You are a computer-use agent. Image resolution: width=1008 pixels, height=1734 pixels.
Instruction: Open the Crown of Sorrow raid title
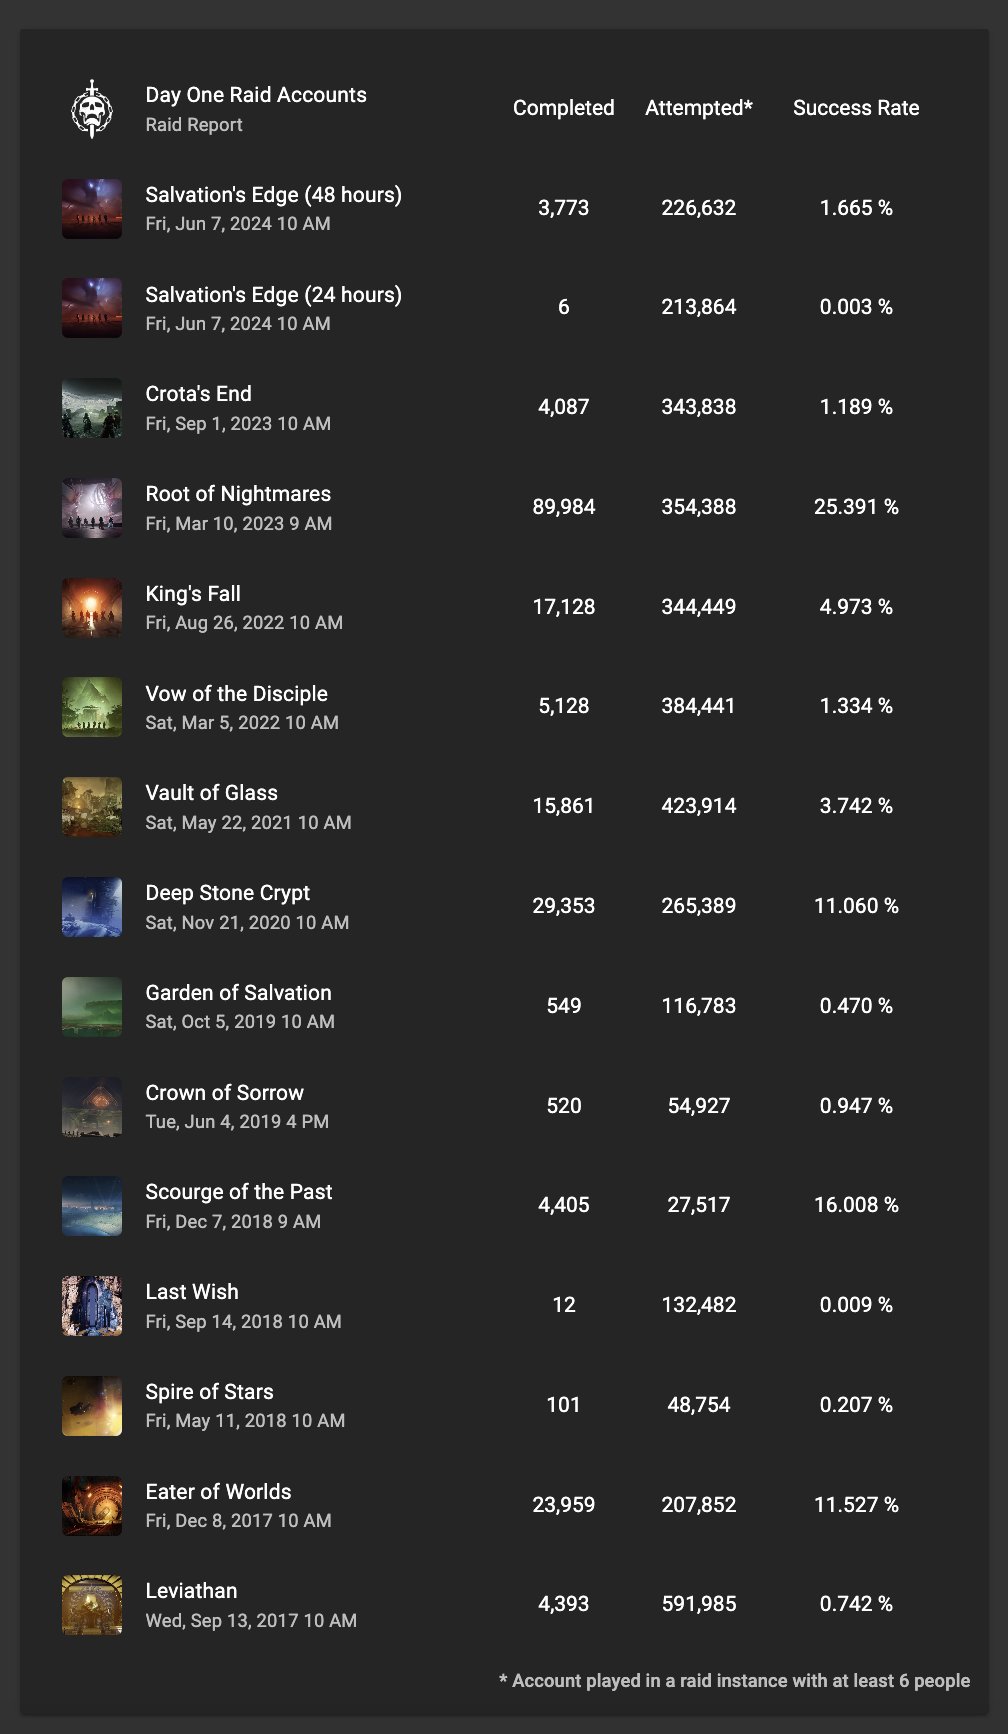coord(224,1093)
